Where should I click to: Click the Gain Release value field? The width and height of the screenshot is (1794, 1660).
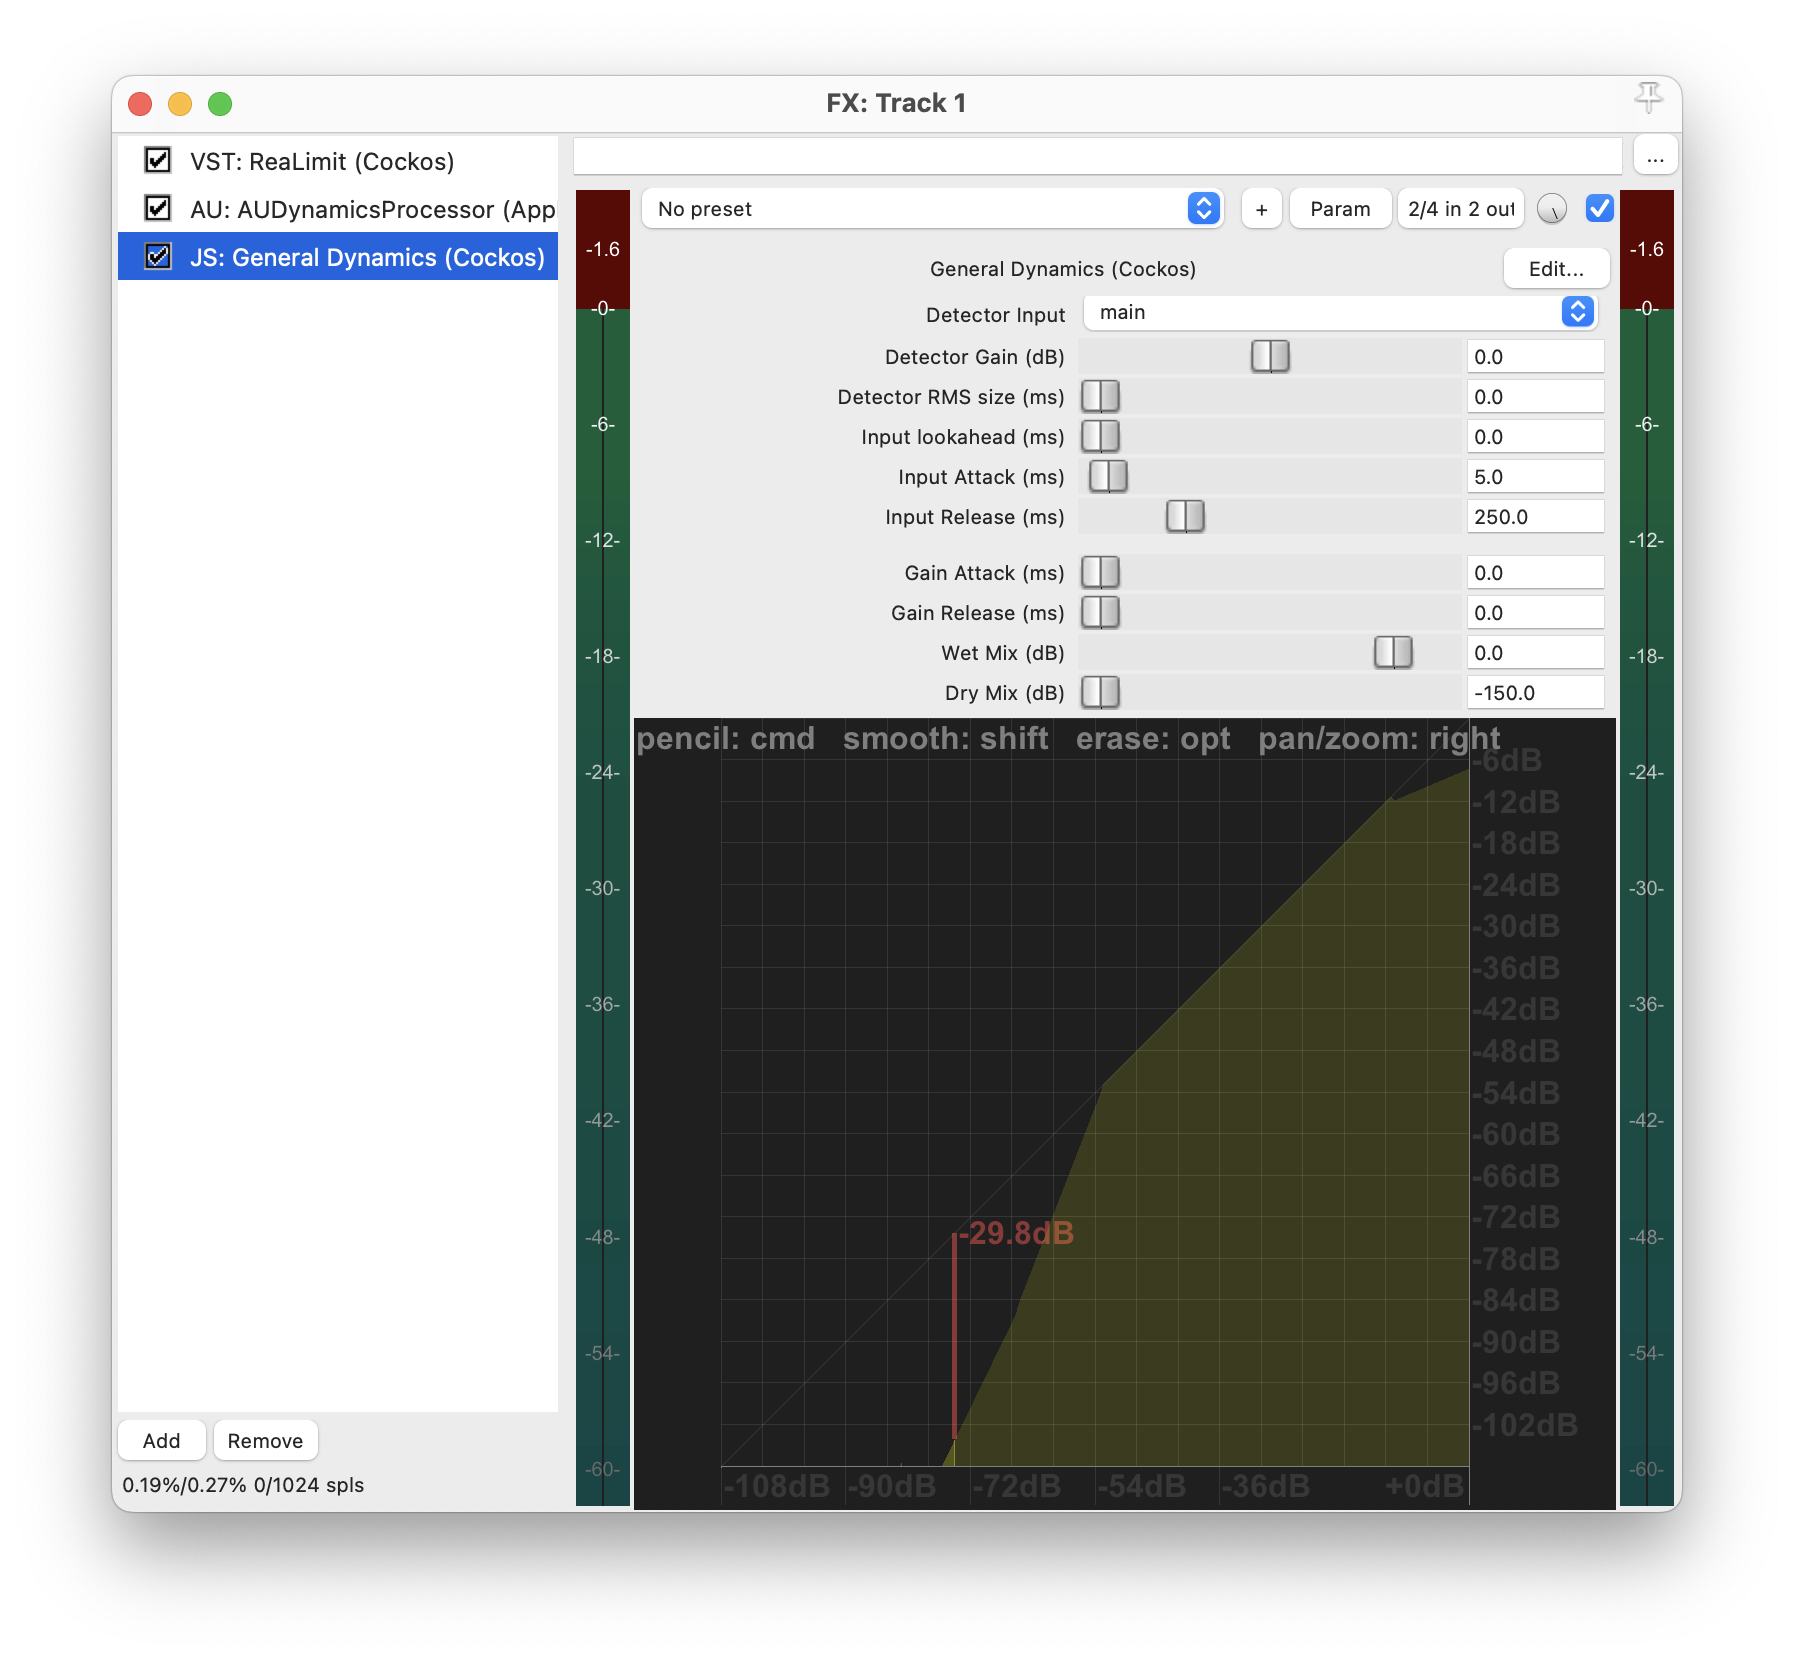tap(1535, 613)
